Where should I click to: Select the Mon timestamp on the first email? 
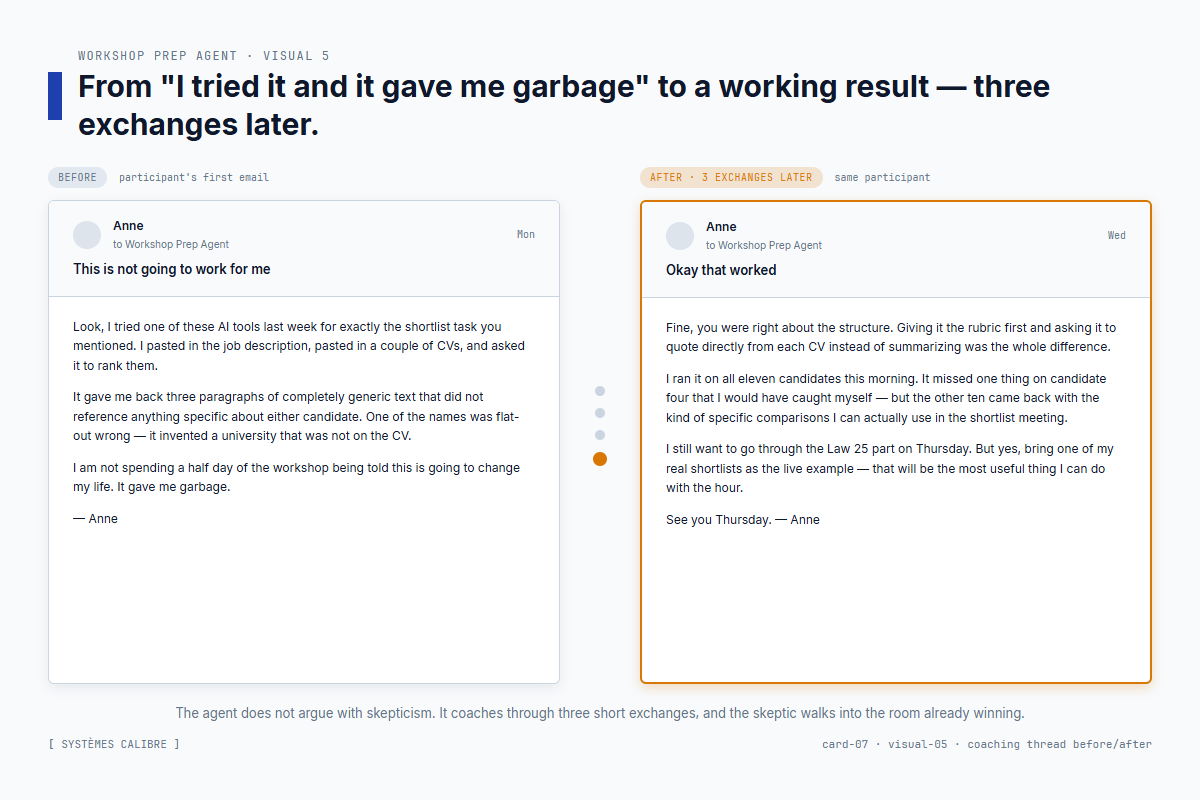(x=525, y=234)
